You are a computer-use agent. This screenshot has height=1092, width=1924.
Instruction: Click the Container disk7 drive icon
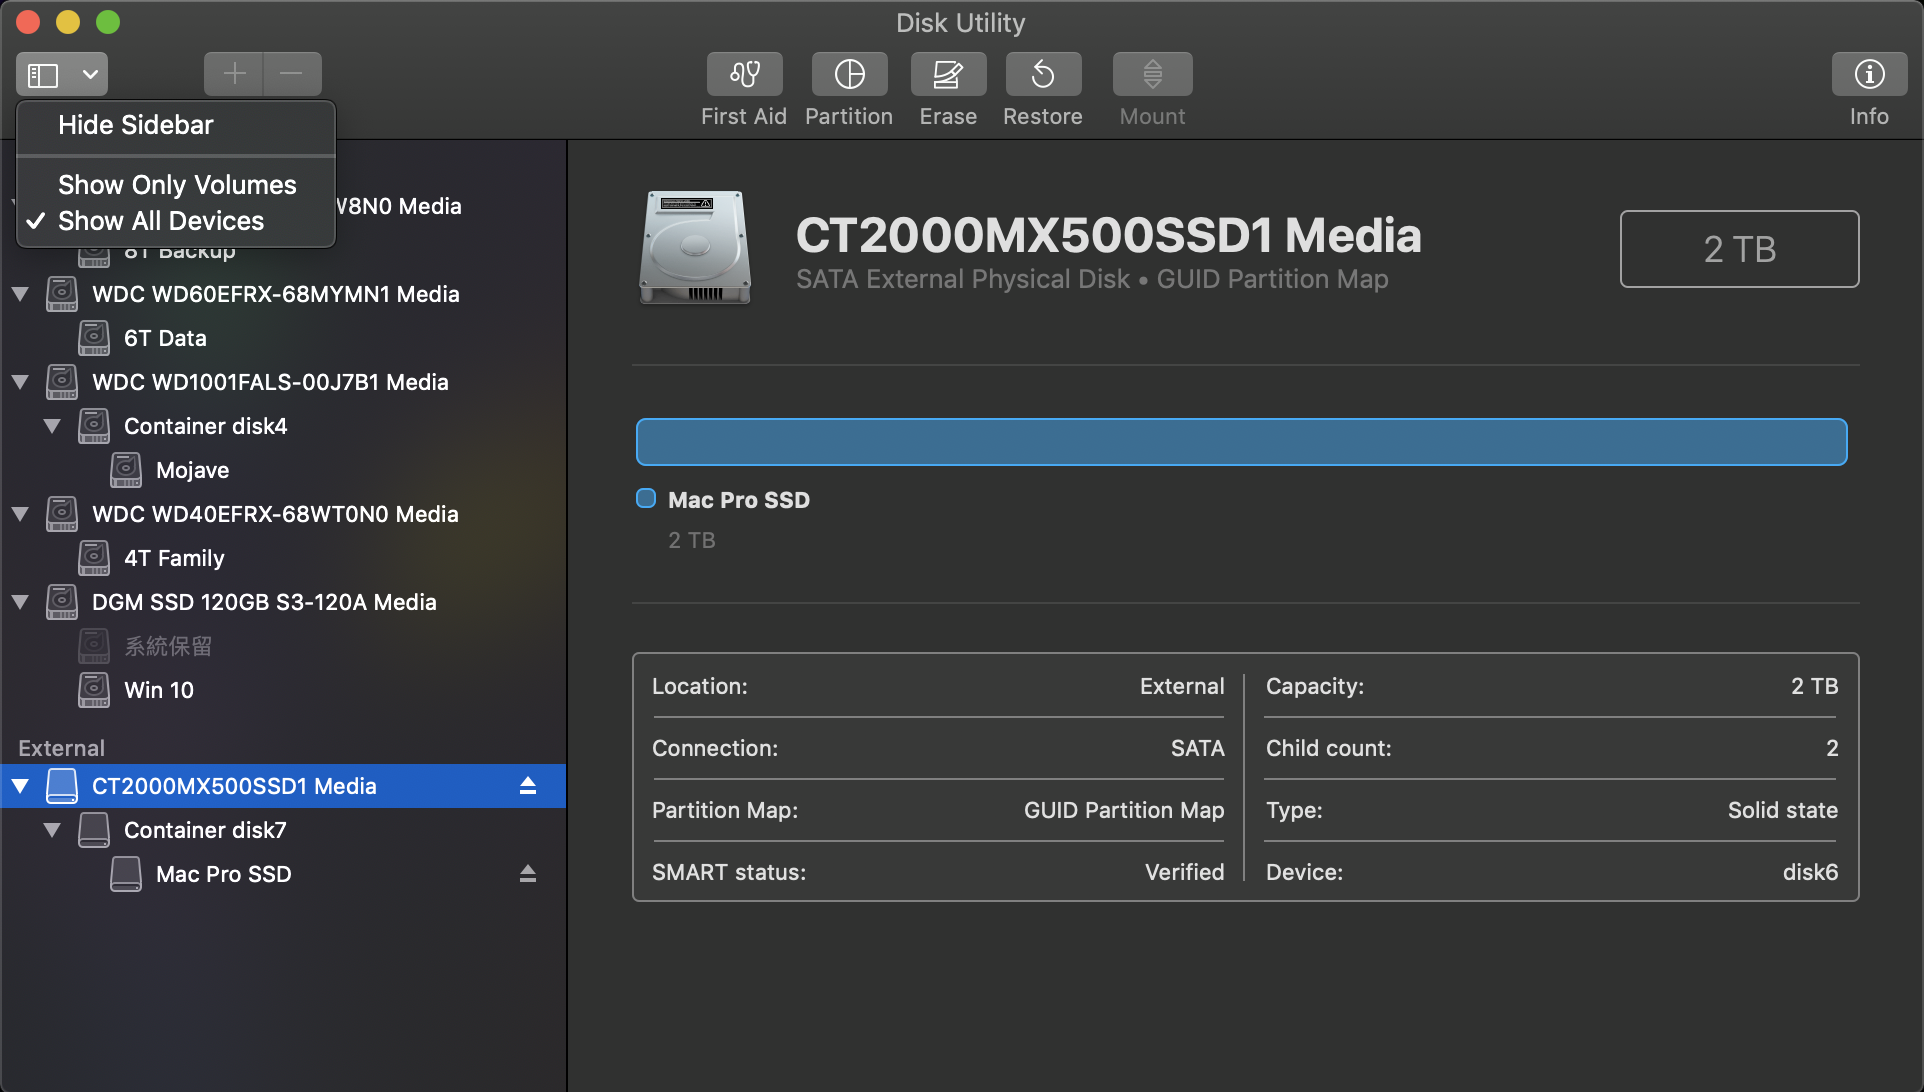pyautogui.click(x=94, y=830)
